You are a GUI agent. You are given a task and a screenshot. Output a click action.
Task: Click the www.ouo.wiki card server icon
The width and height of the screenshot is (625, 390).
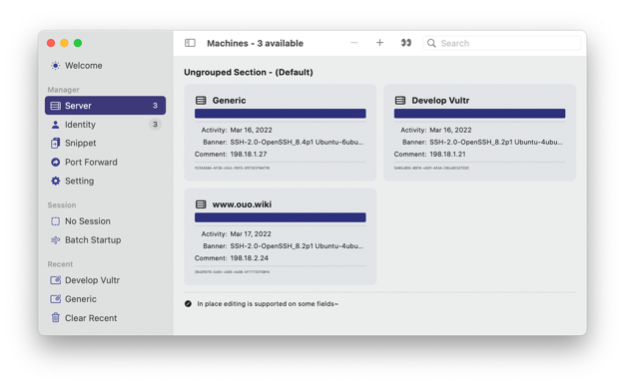201,205
